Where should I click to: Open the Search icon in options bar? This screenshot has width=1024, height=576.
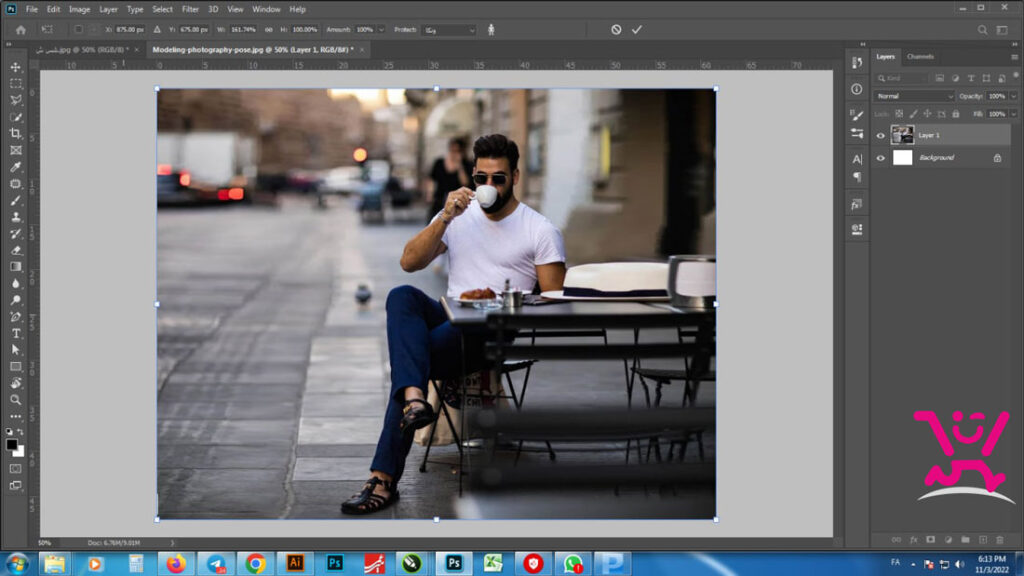click(982, 29)
